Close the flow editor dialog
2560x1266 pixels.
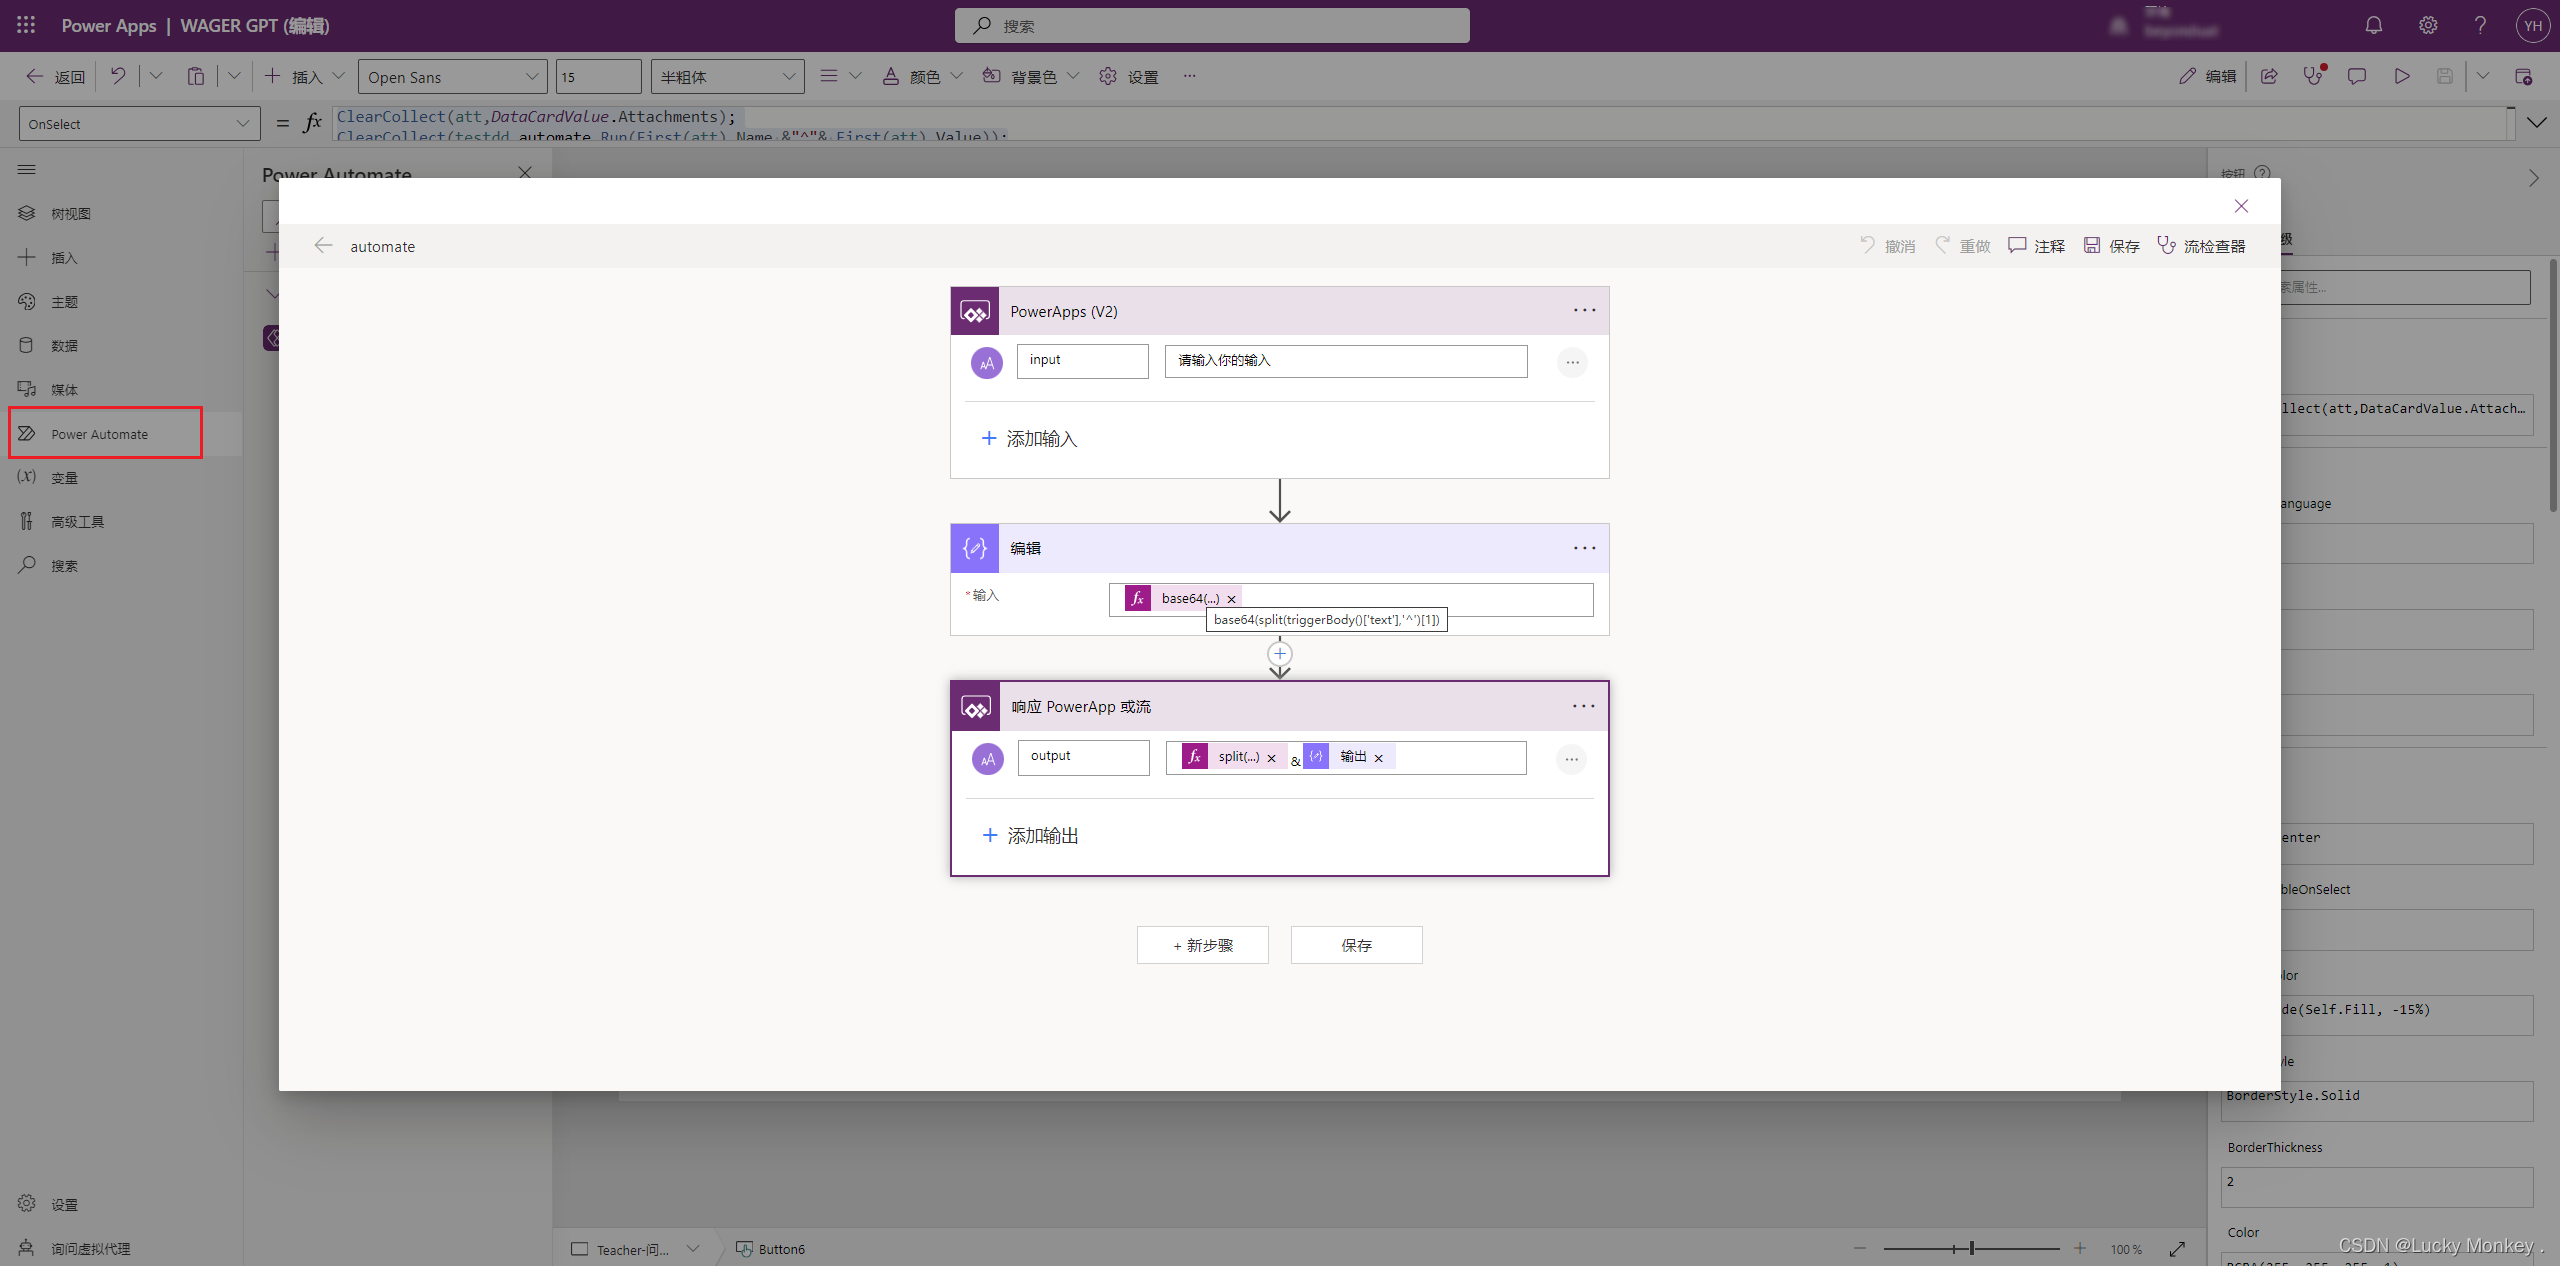coord(2241,206)
